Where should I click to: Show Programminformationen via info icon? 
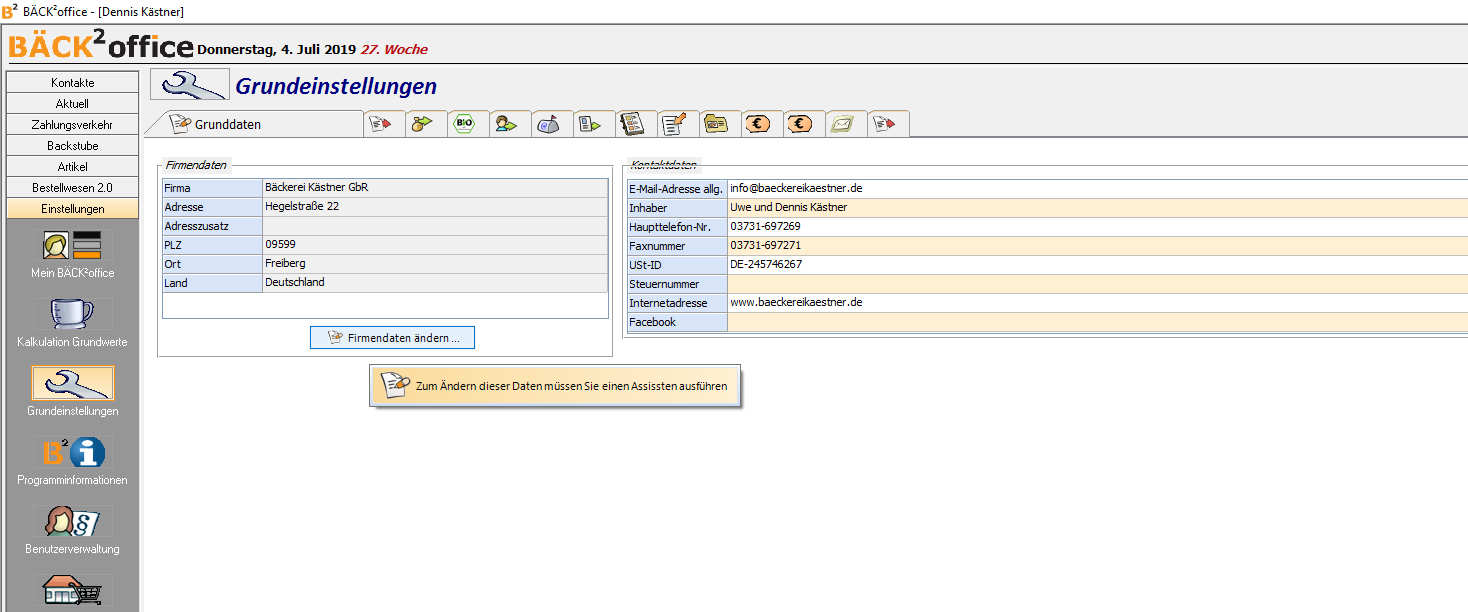click(x=72, y=460)
